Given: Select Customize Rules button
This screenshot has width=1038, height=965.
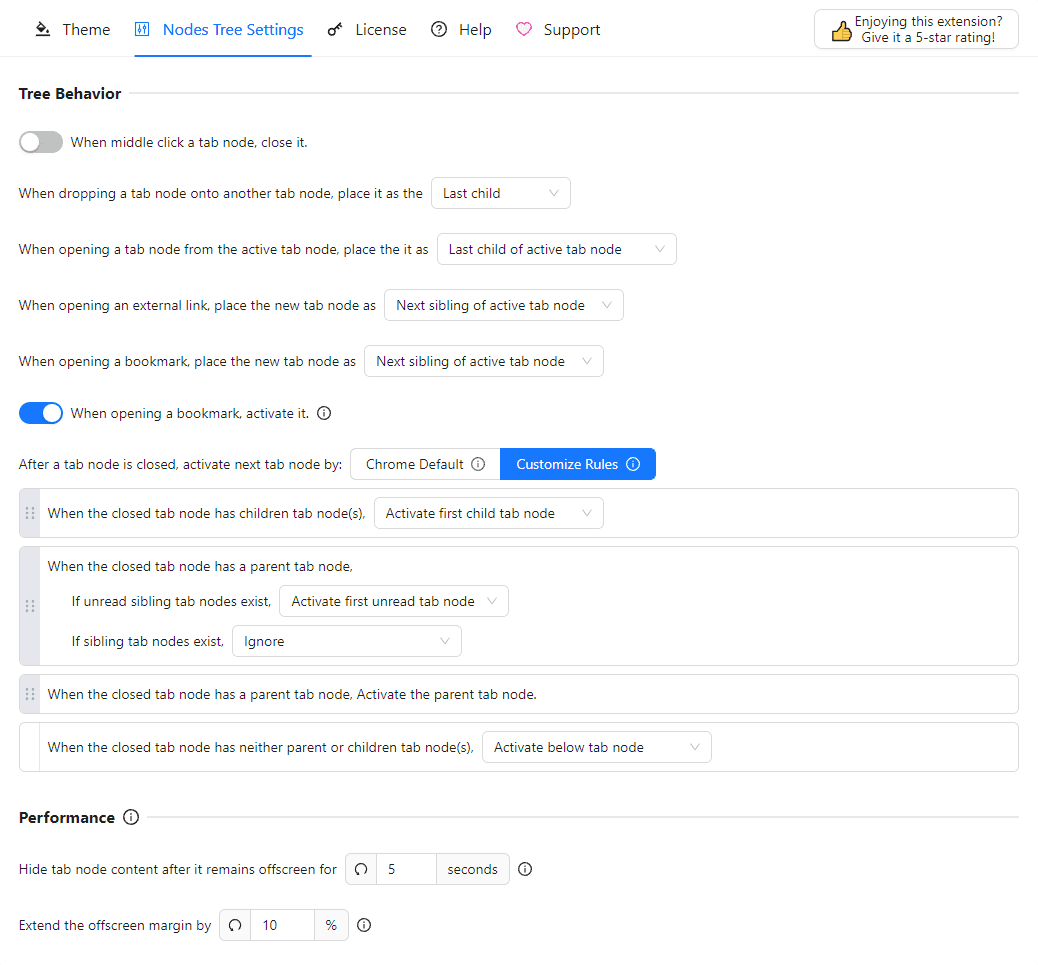Looking at the screenshot, I should pos(577,464).
